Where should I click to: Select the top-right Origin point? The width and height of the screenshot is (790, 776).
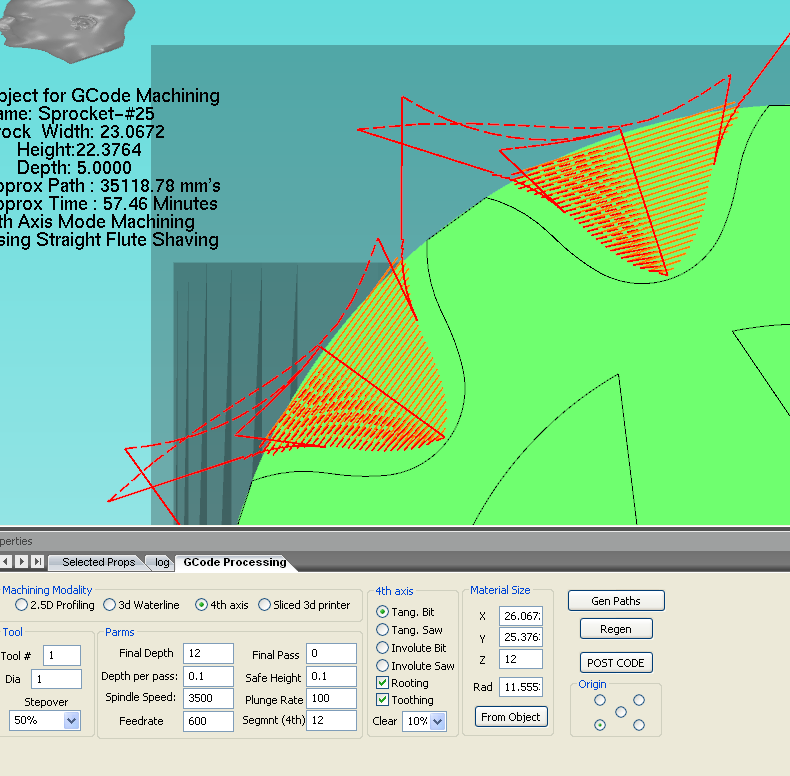click(639, 700)
